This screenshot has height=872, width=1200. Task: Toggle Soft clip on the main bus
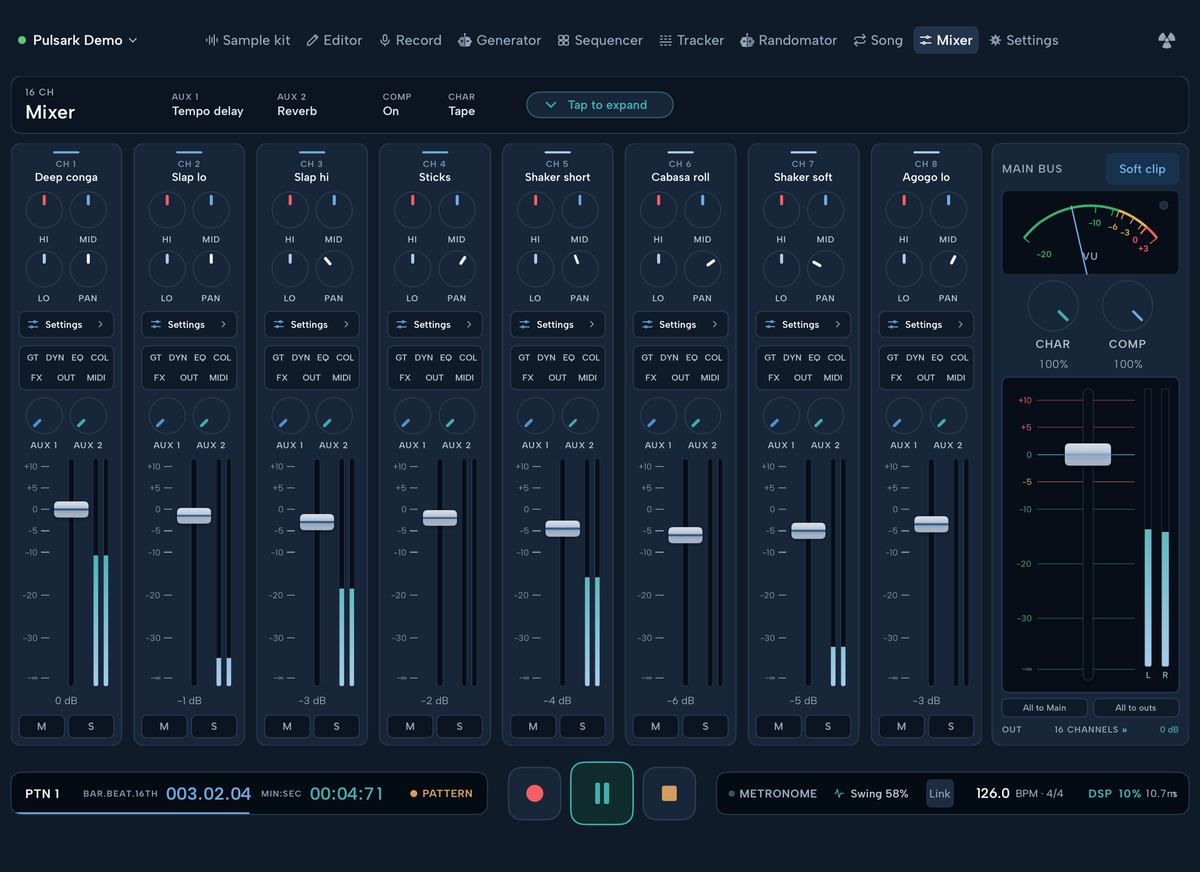click(x=1142, y=169)
